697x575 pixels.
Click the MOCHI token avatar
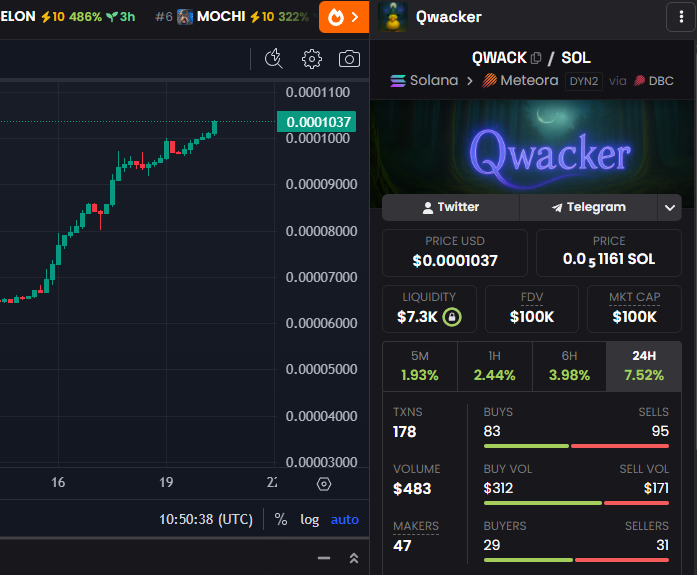pos(185,17)
